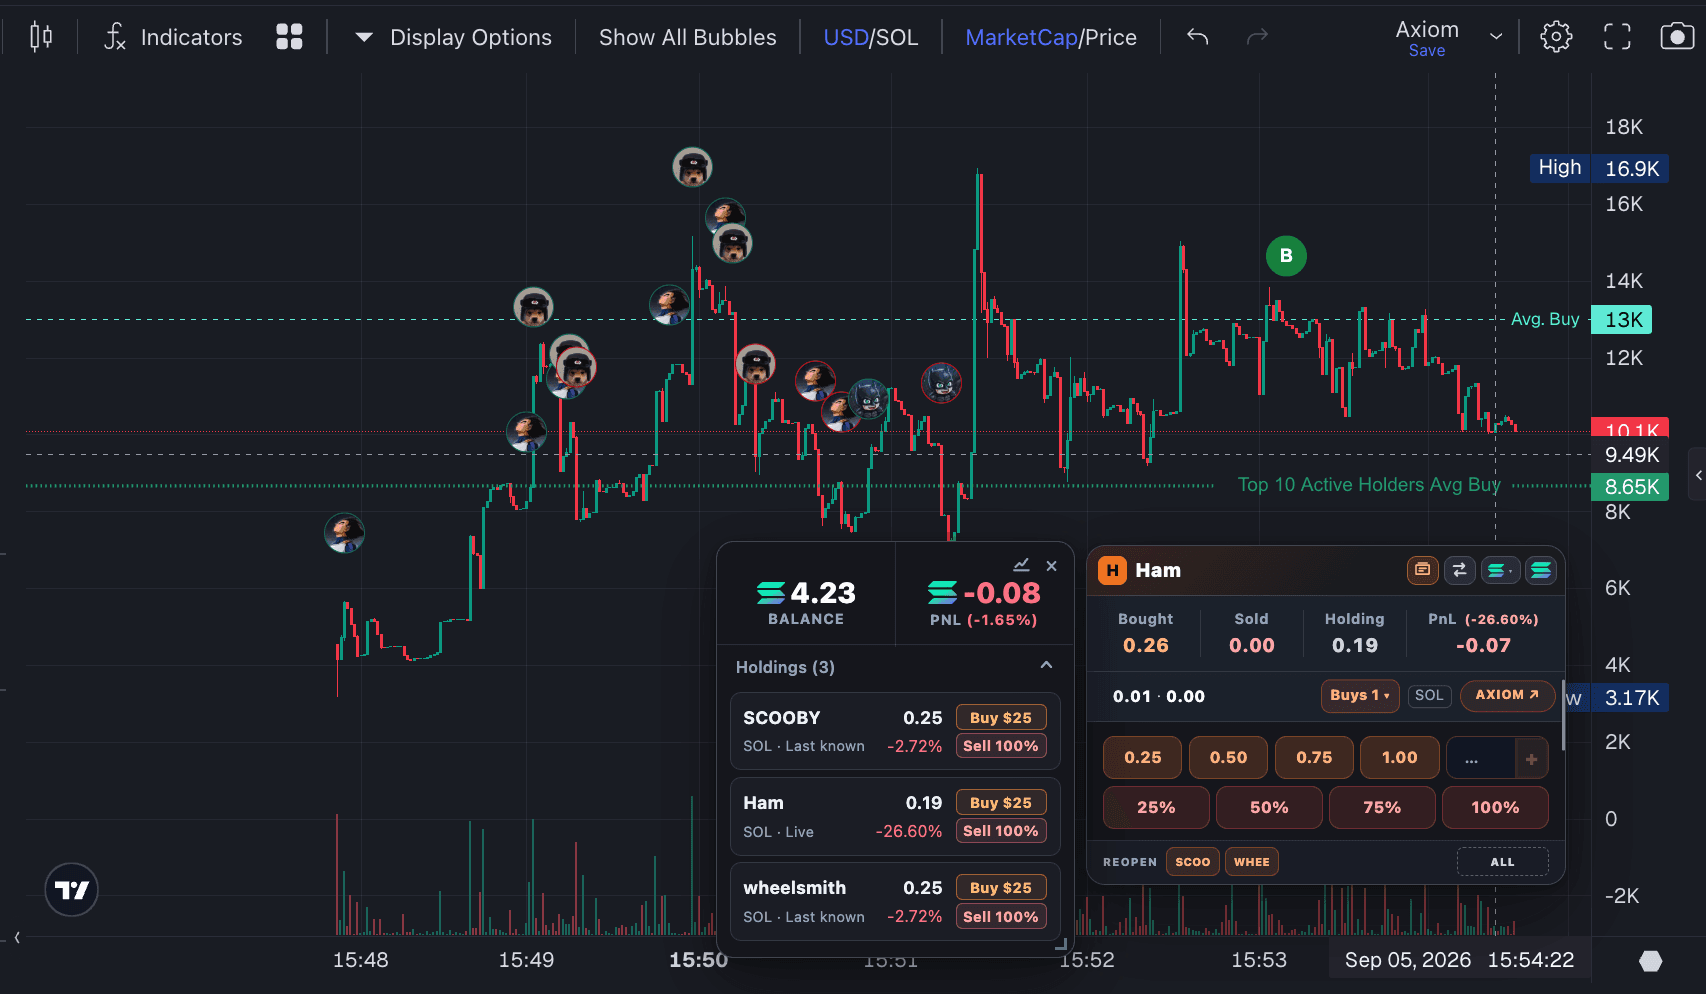Viewport: 1706px width, 994px height.
Task: Click the green B buy marker
Action: point(1286,256)
